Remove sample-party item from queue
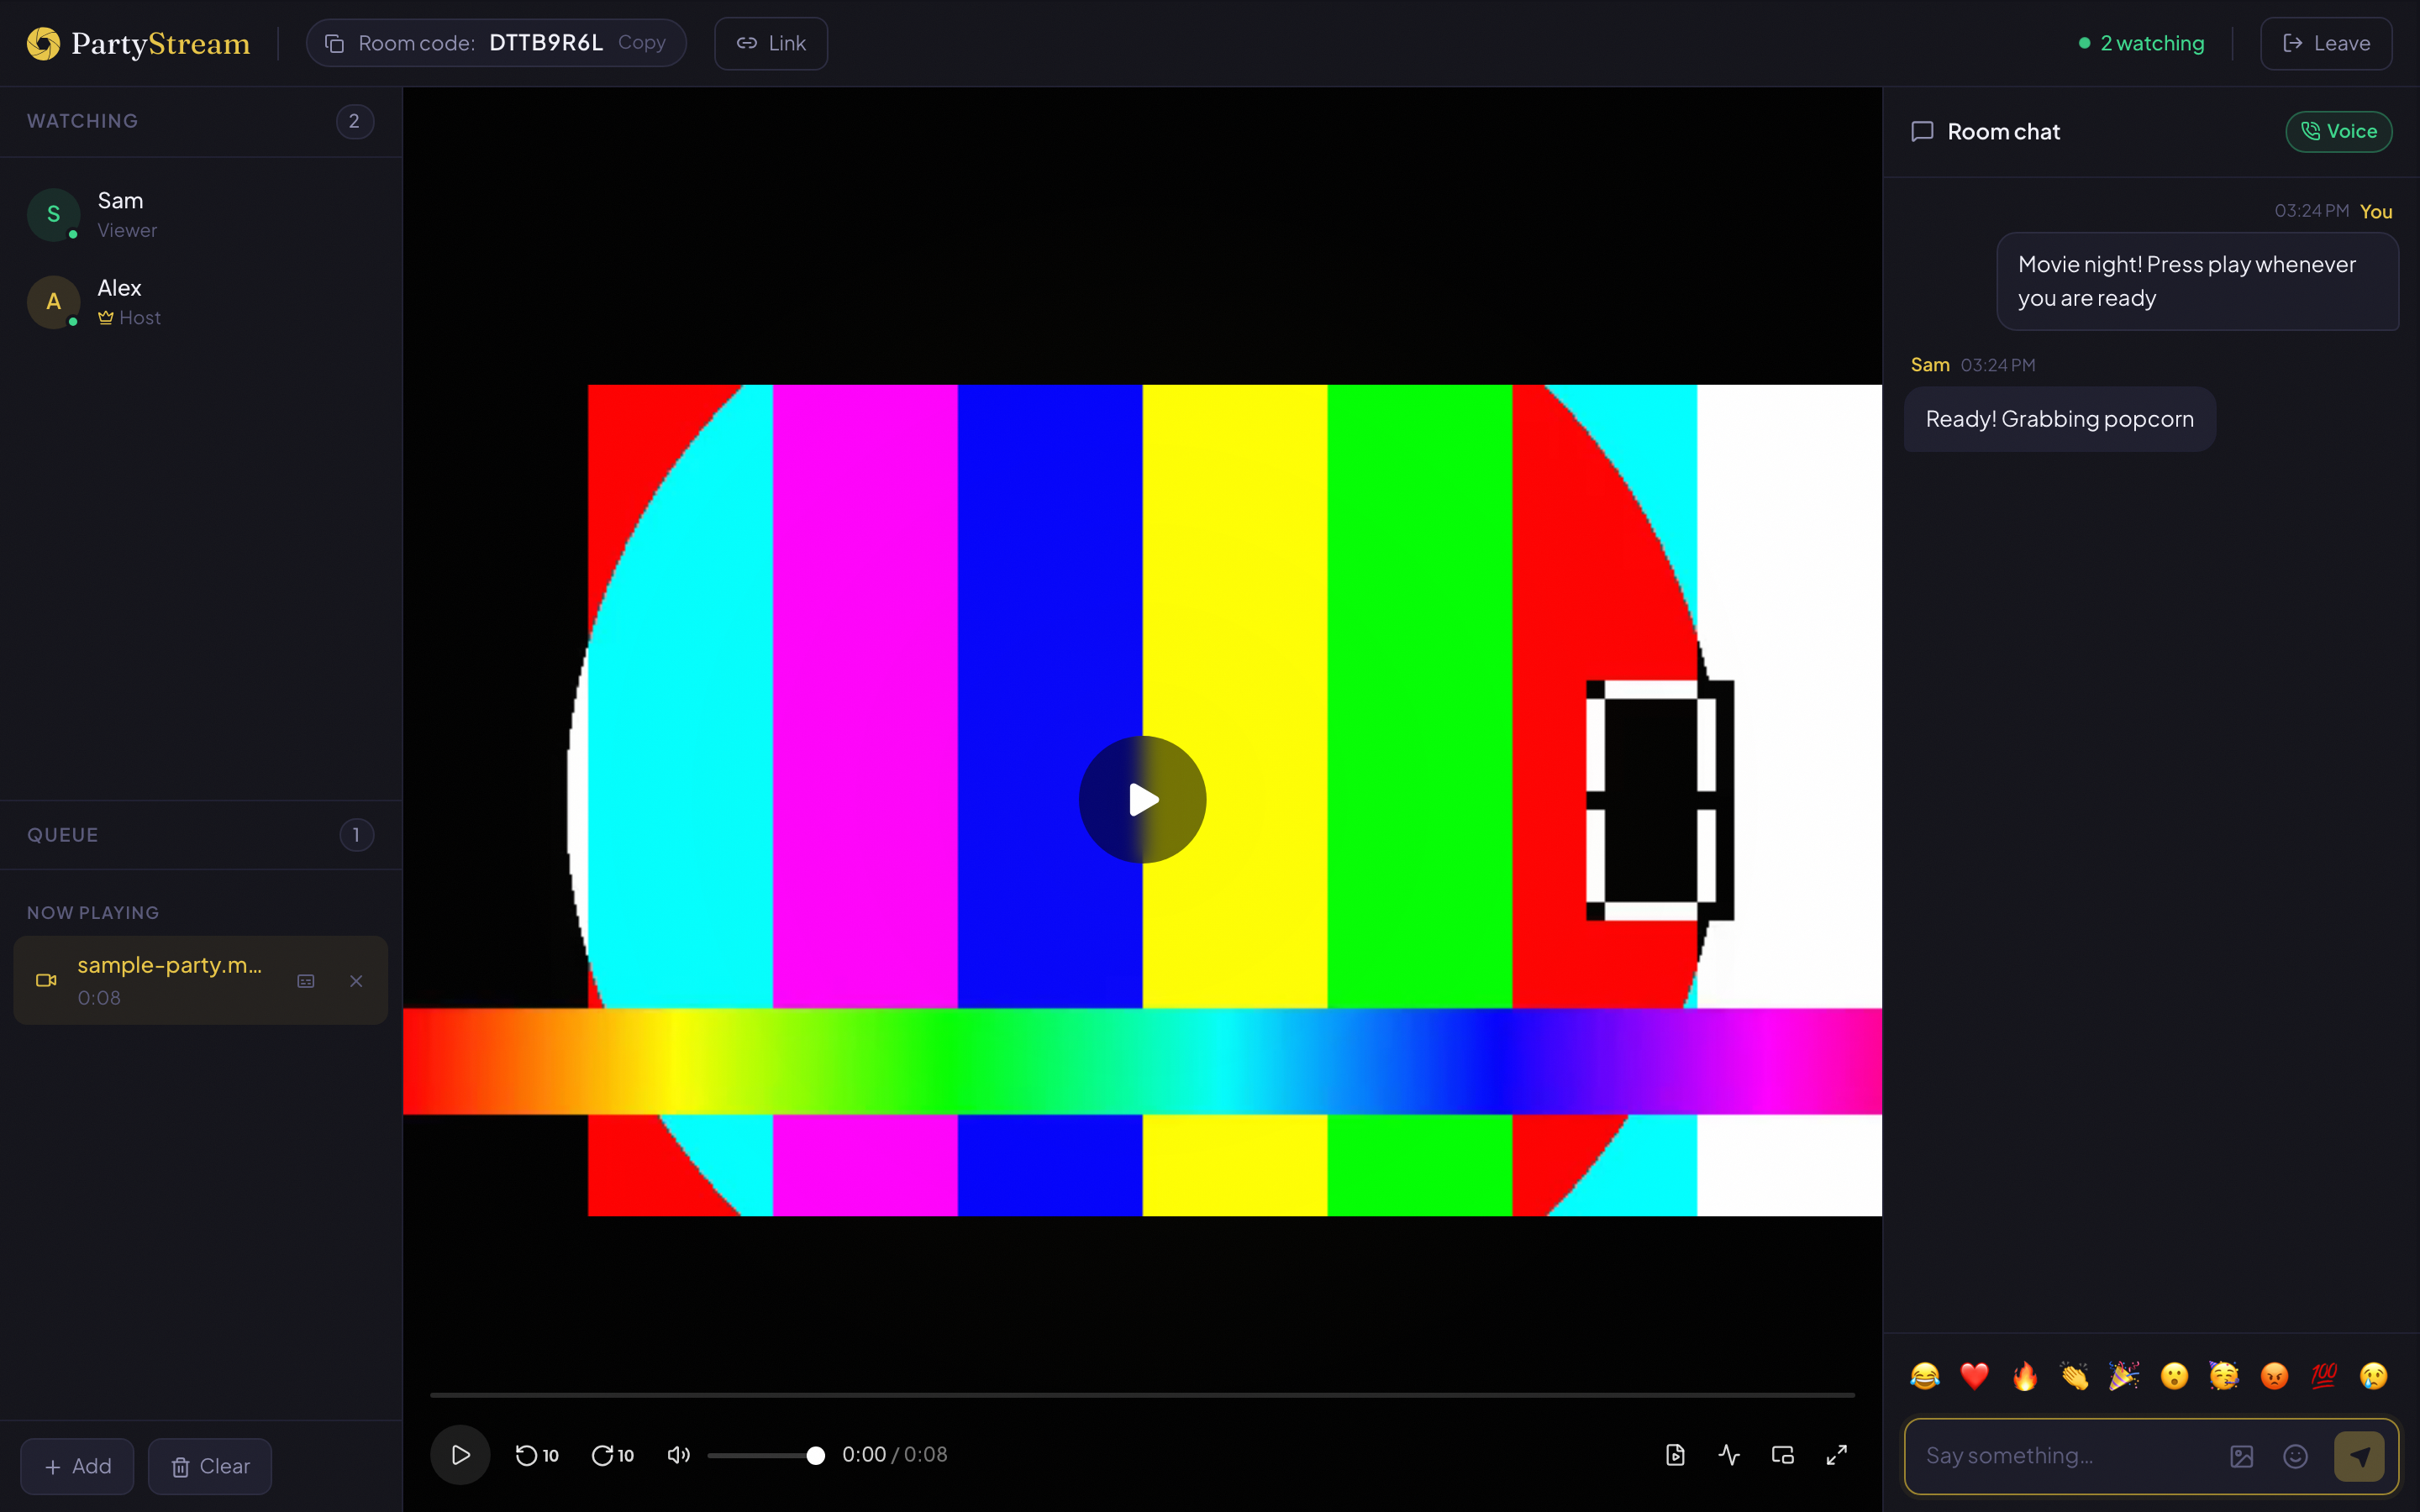2420x1512 pixels. pos(356,981)
